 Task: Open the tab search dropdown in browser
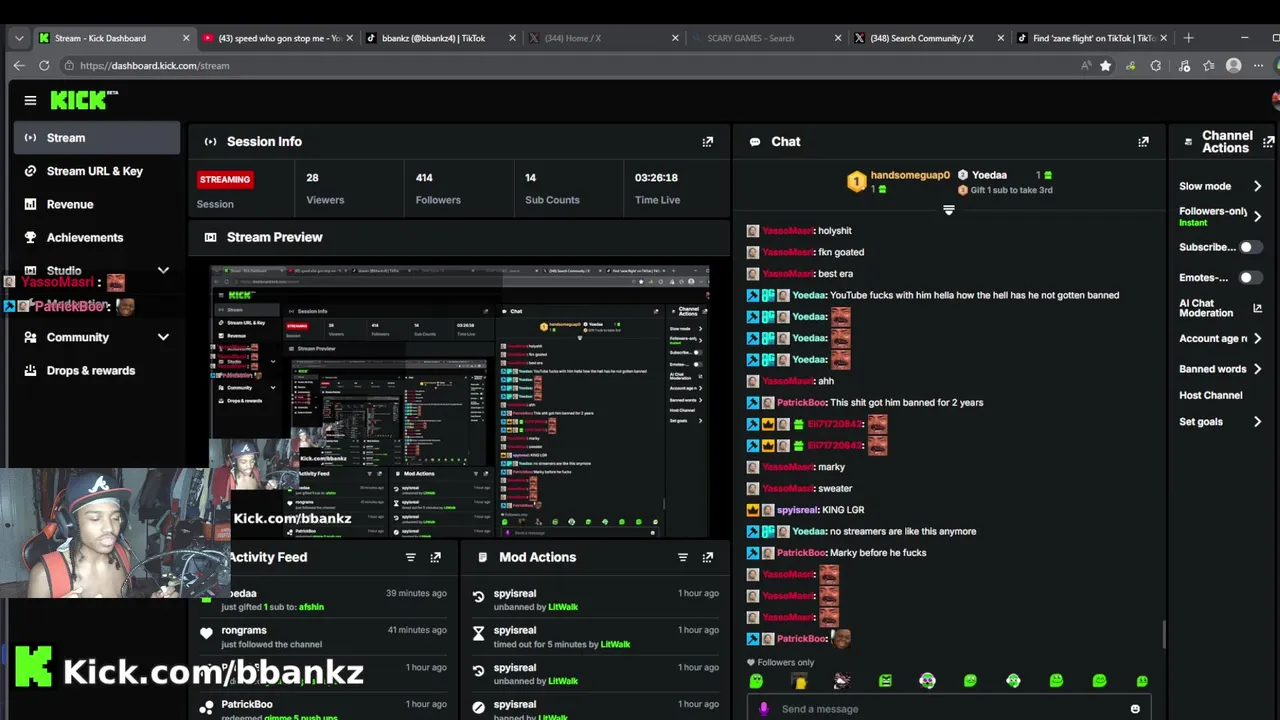coord(19,38)
